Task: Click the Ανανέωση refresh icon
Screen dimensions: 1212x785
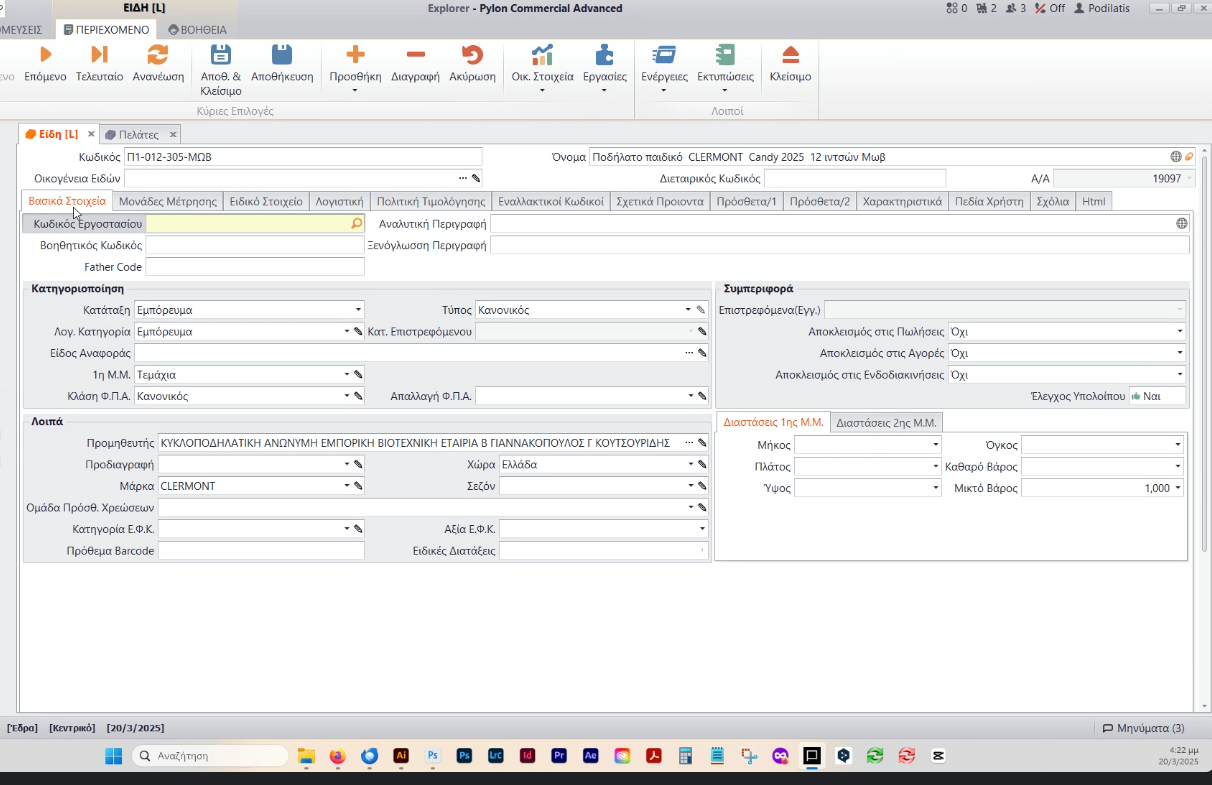Action: pos(158,55)
